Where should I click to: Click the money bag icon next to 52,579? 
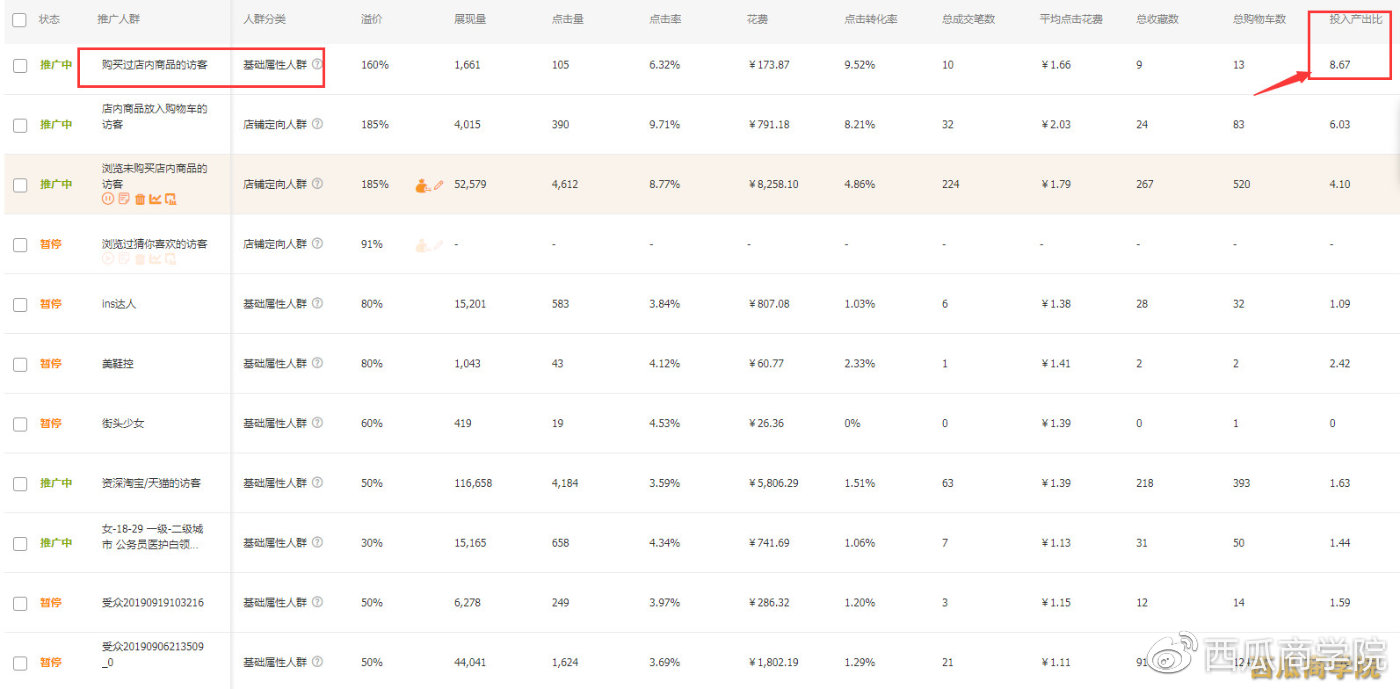pyautogui.click(x=423, y=184)
